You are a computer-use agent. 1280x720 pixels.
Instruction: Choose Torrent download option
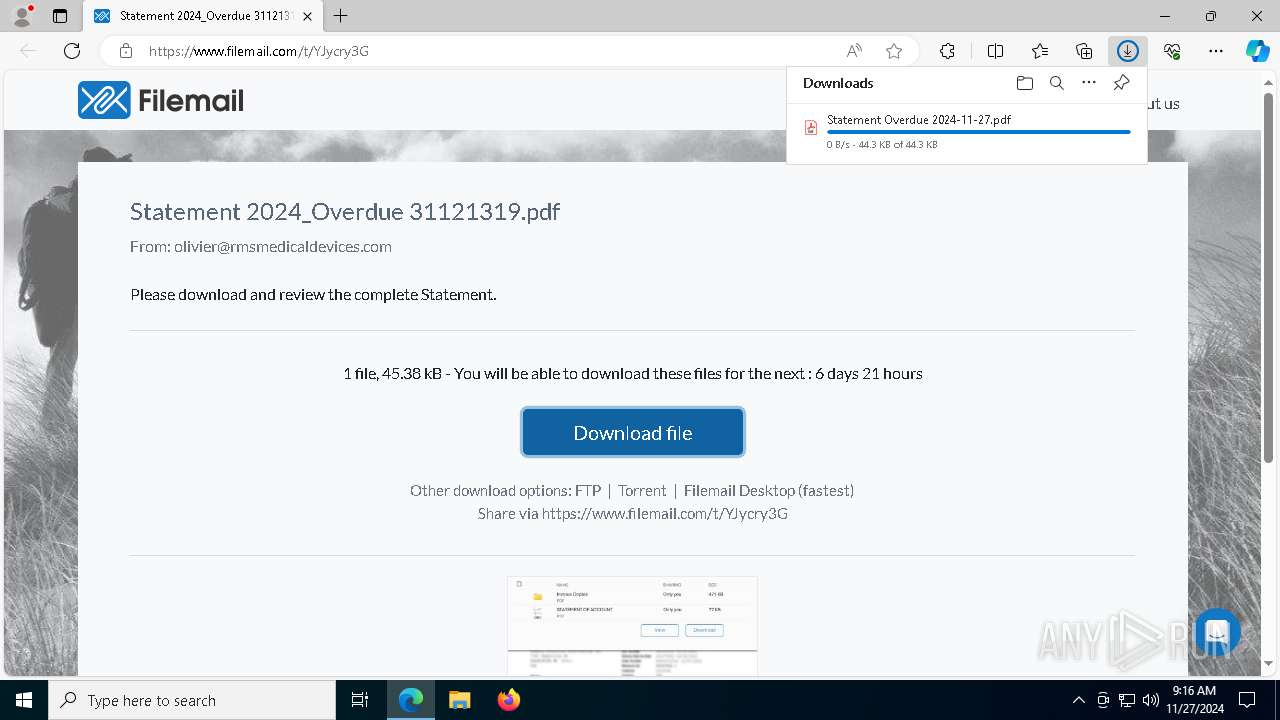click(642, 490)
